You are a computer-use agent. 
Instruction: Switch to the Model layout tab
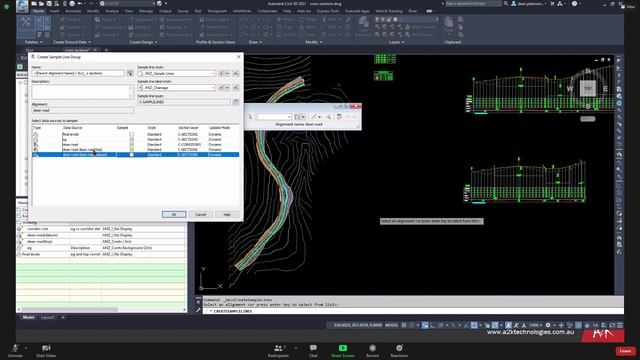click(x=28, y=317)
